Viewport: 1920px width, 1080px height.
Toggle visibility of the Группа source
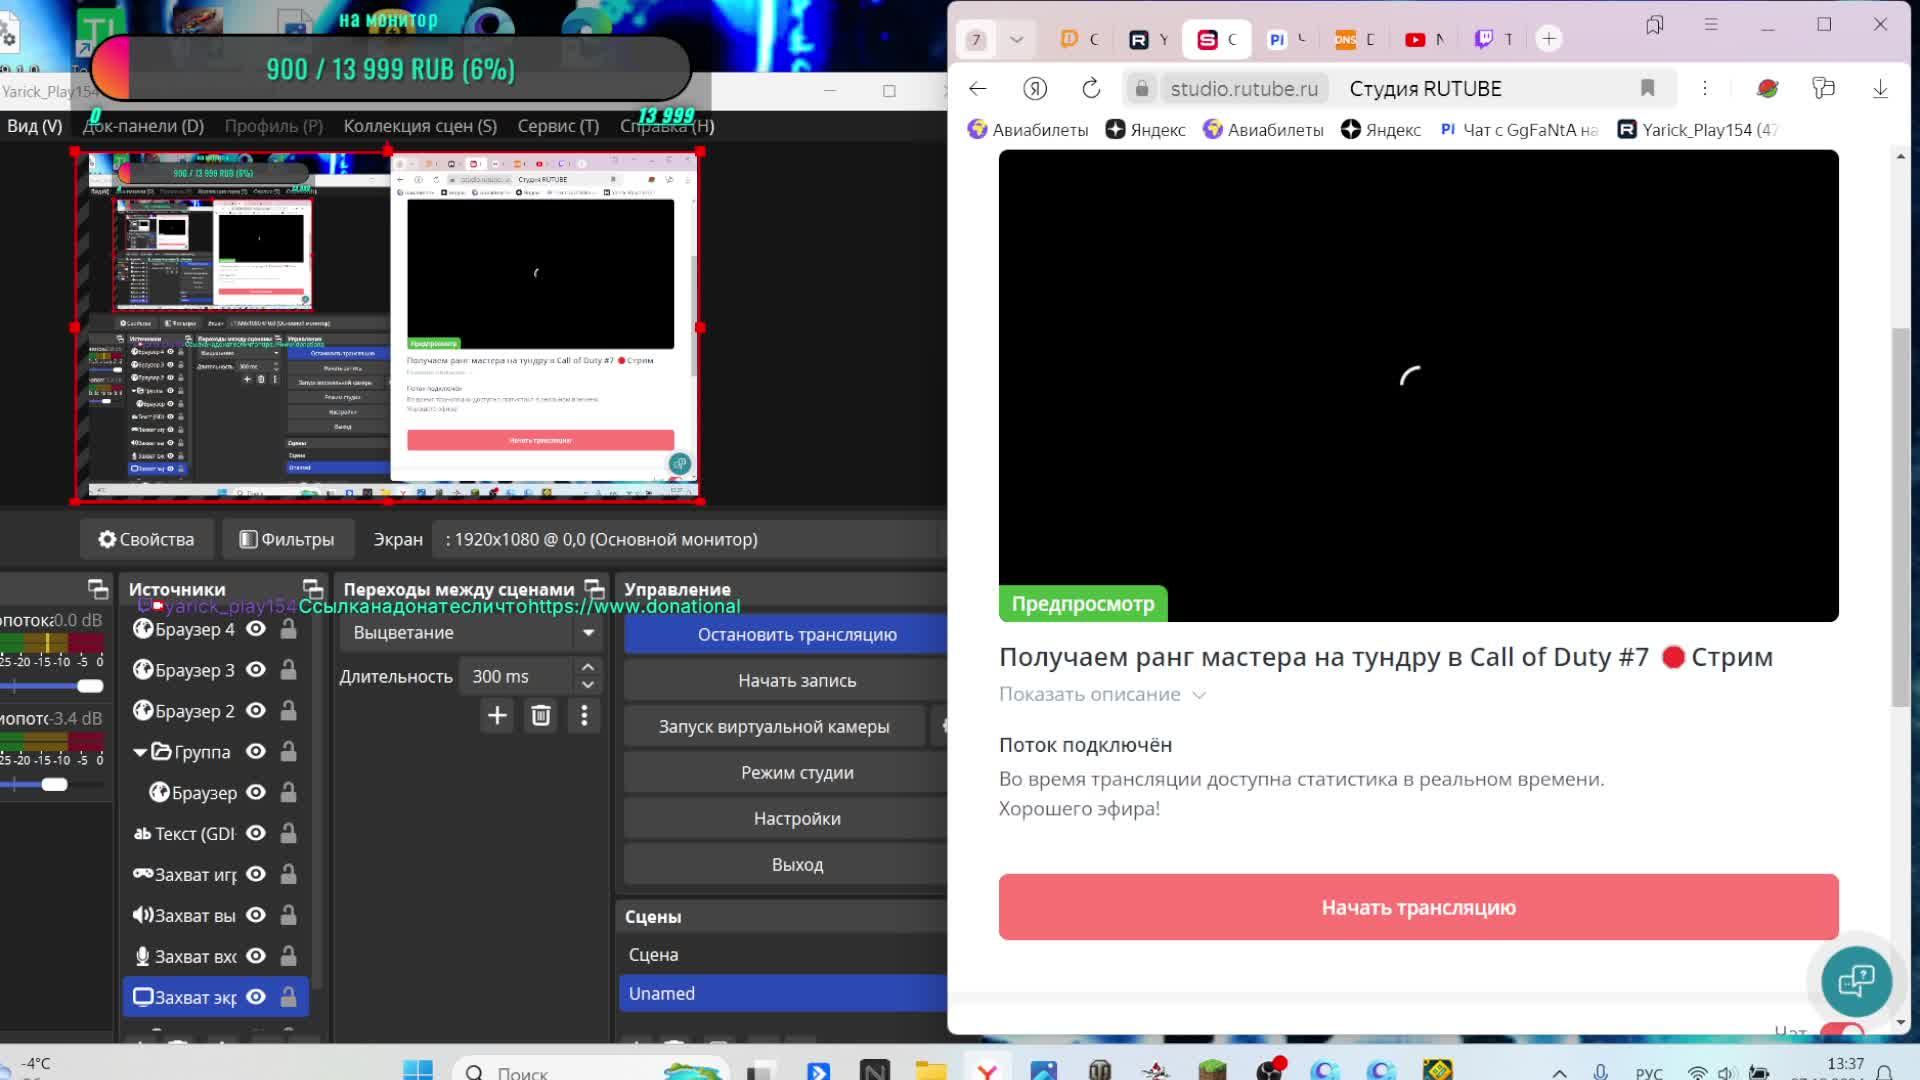(x=256, y=752)
